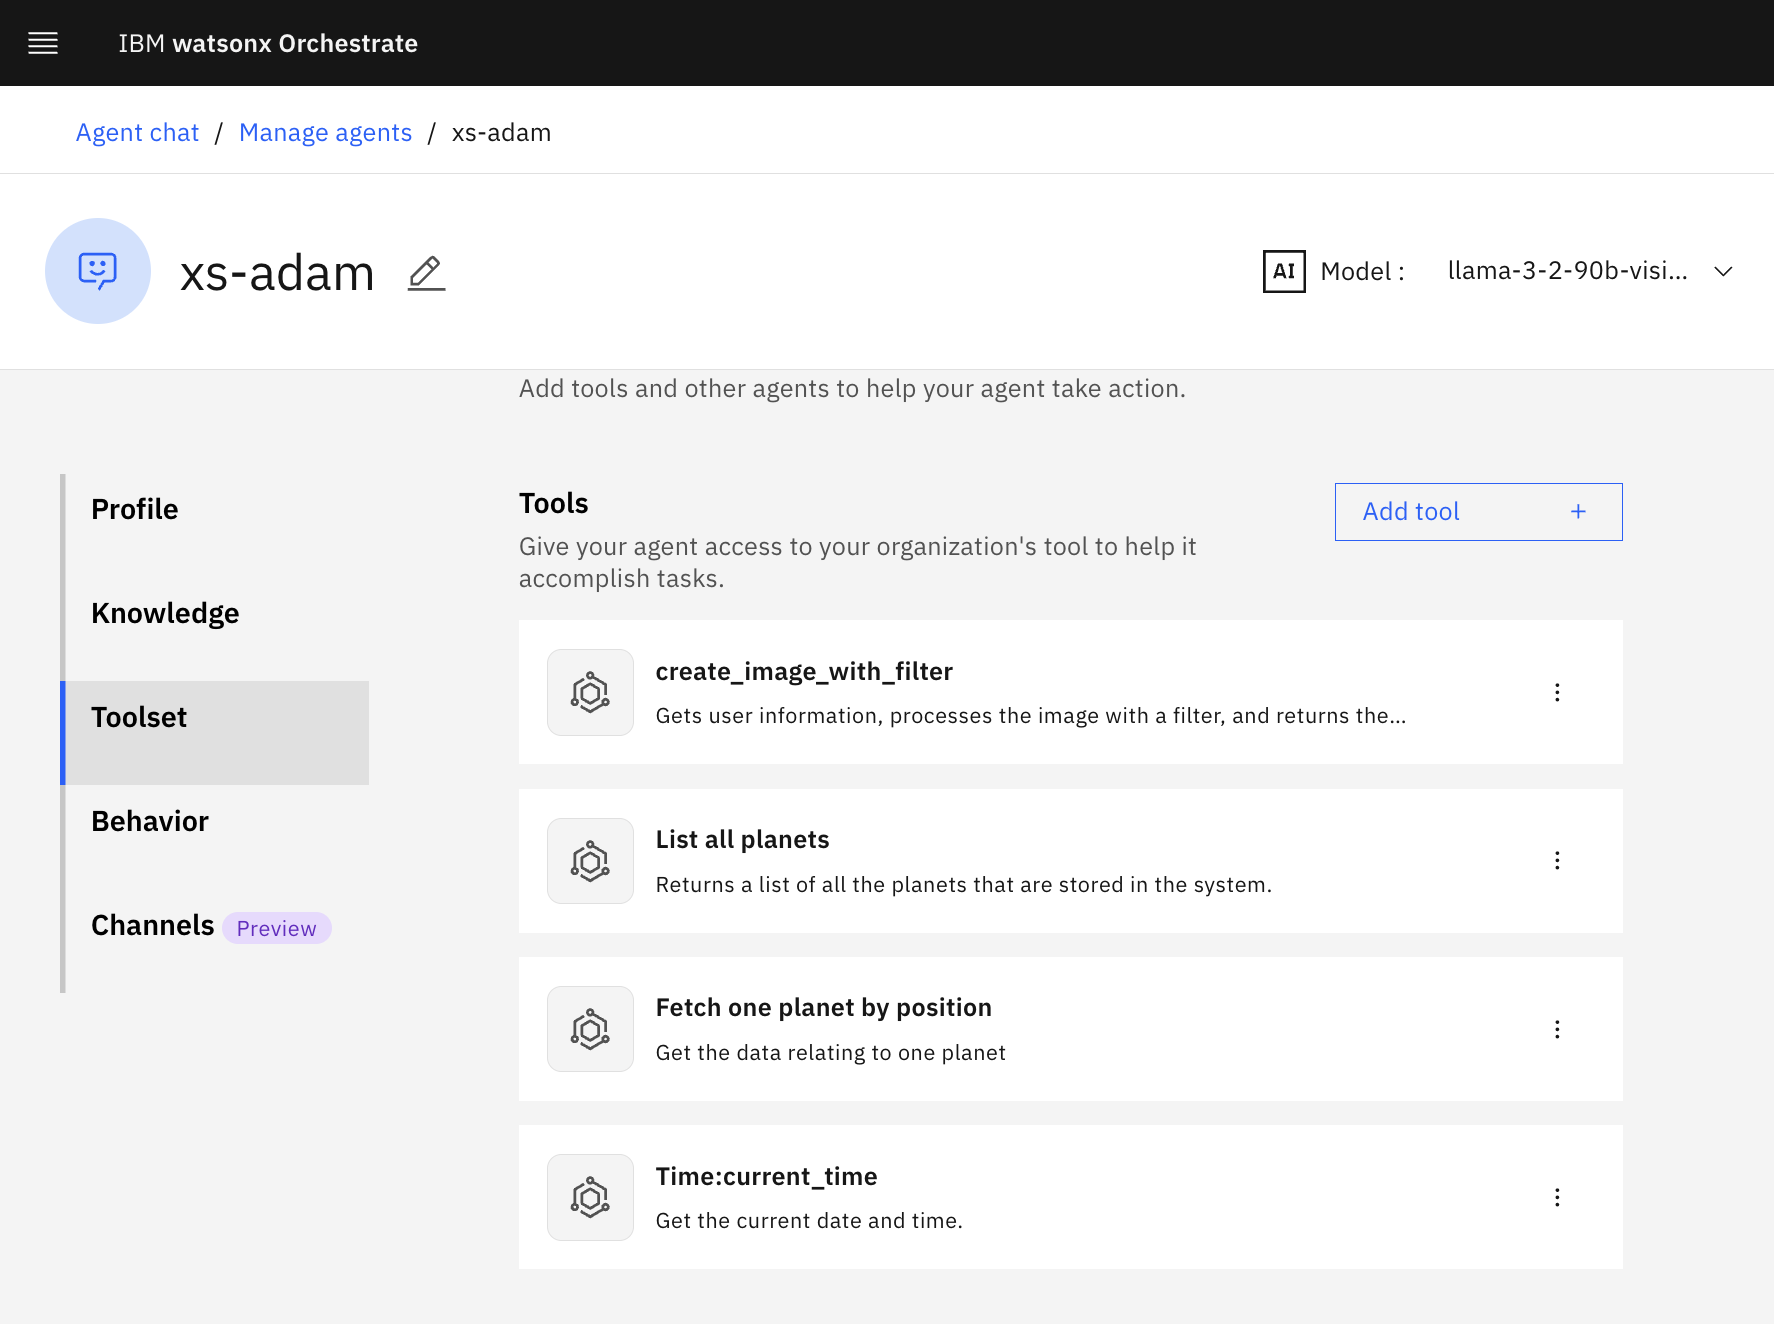Click the plus icon in Add tool

pyautogui.click(x=1578, y=512)
